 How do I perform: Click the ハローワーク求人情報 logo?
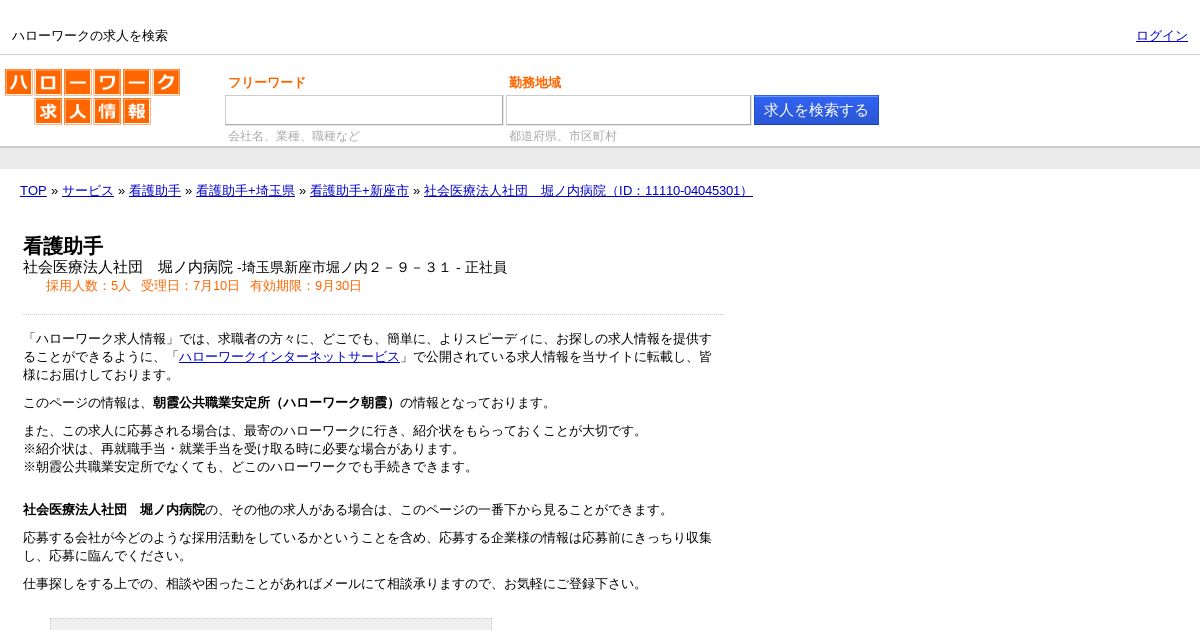coord(92,97)
